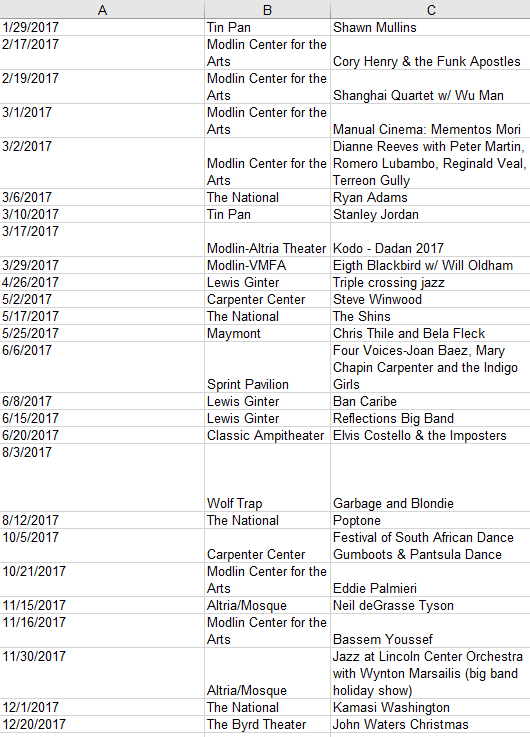Select column A header
The width and height of the screenshot is (530, 737).
coord(102,9)
